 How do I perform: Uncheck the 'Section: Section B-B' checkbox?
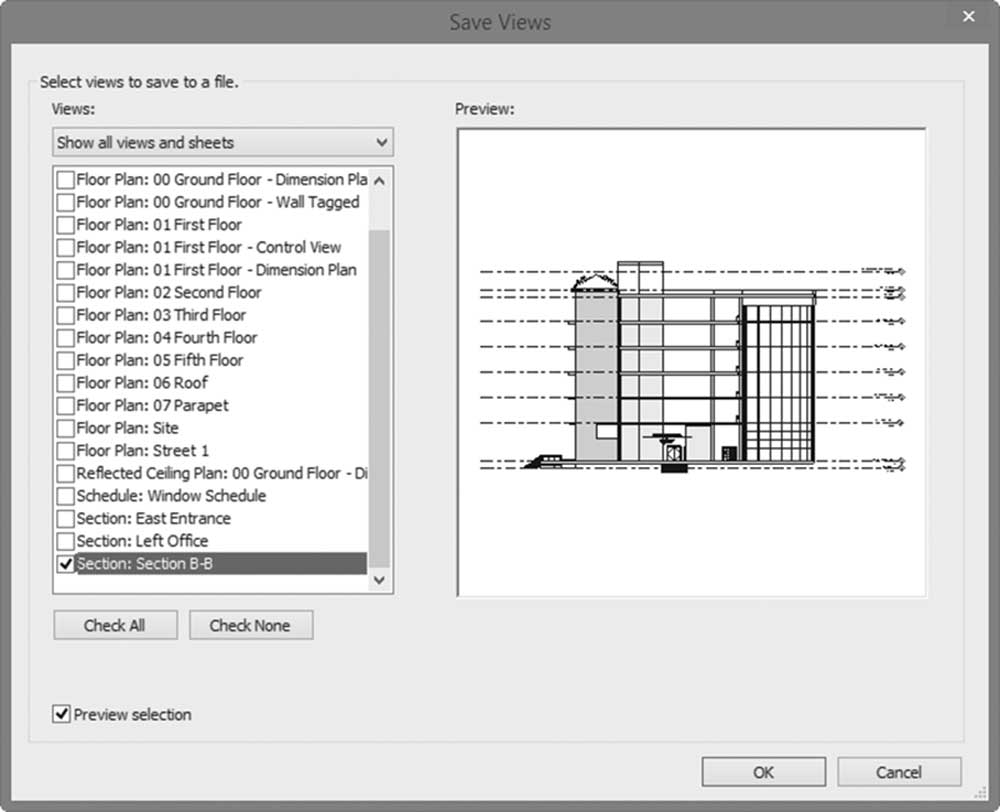65,564
